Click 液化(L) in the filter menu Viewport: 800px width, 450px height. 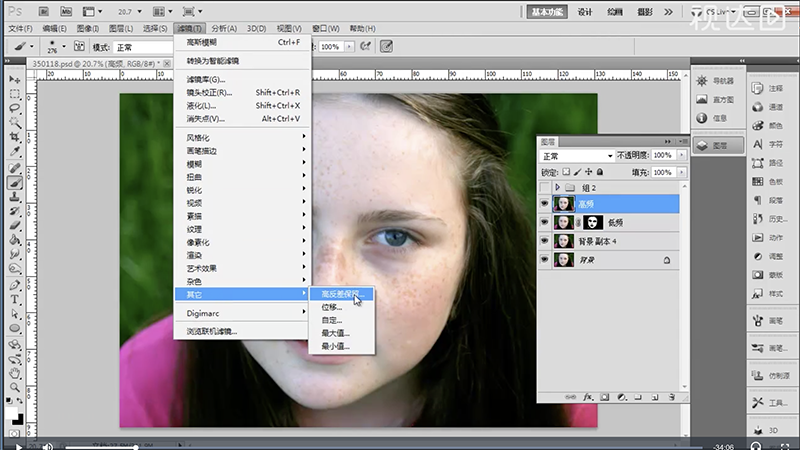(242, 106)
